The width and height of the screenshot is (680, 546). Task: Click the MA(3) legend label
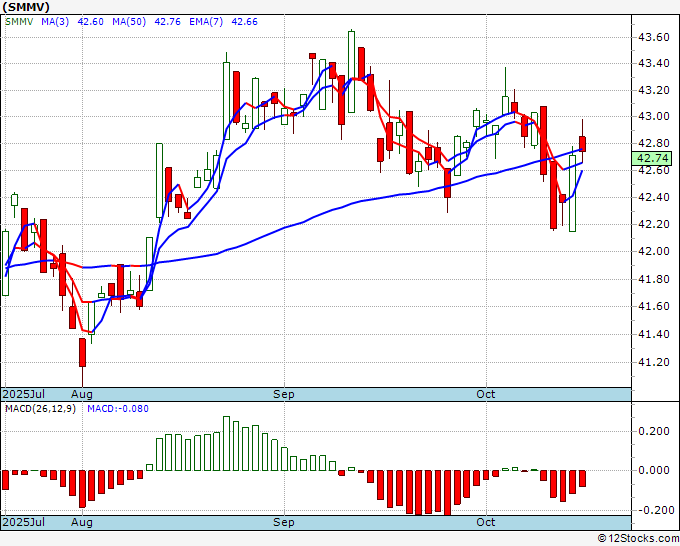[x=55, y=22]
